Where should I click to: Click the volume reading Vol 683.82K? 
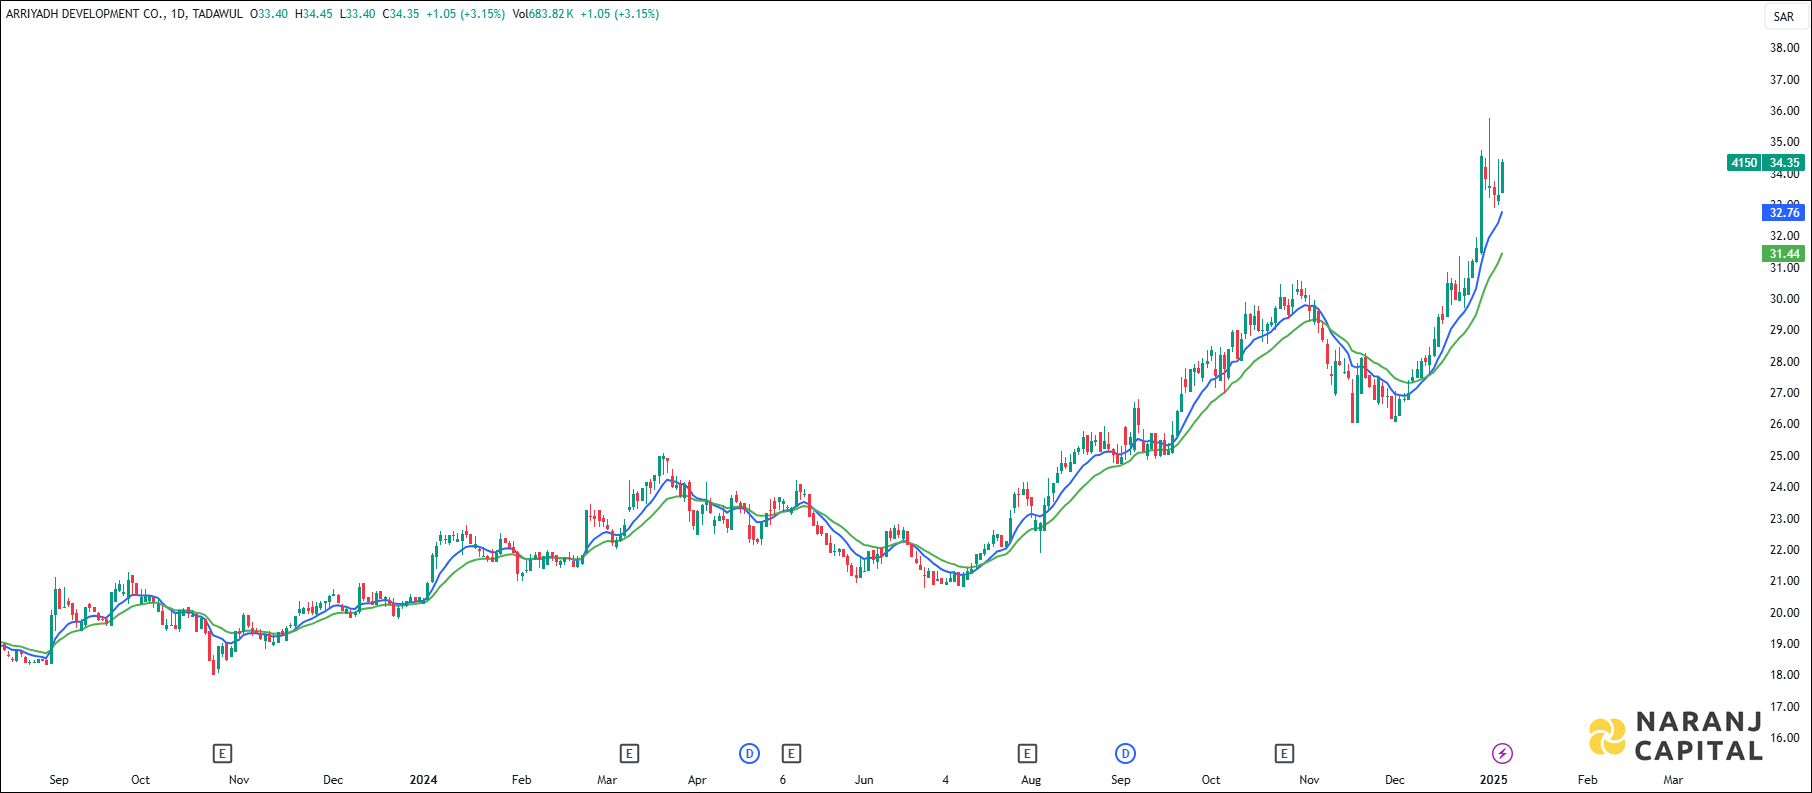543,14
